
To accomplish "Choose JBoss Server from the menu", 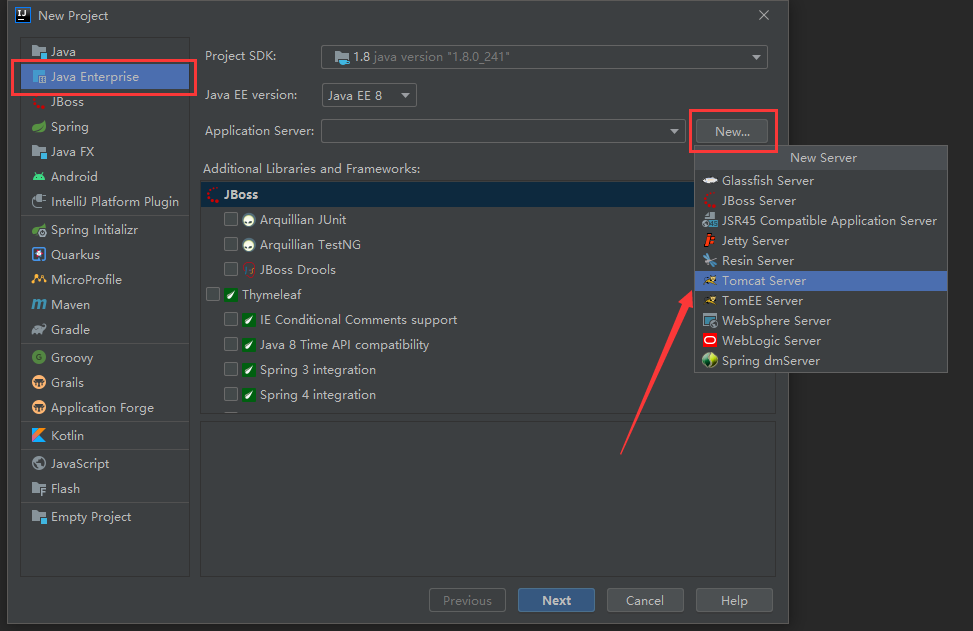I will (821, 201).
